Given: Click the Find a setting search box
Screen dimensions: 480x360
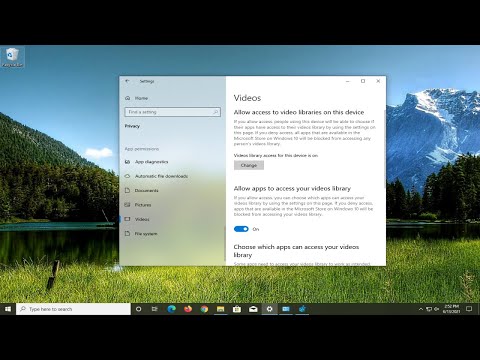Looking at the screenshot, I should [172, 112].
